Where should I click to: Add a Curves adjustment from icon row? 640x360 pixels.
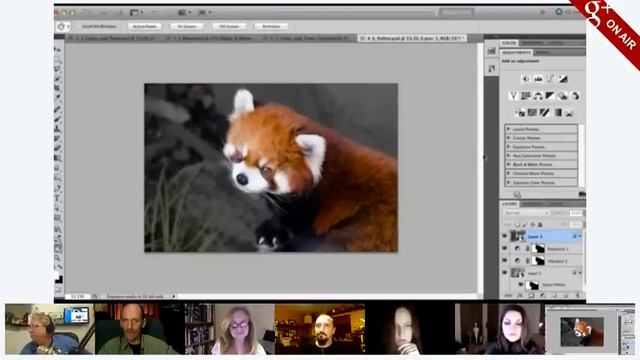[550, 79]
